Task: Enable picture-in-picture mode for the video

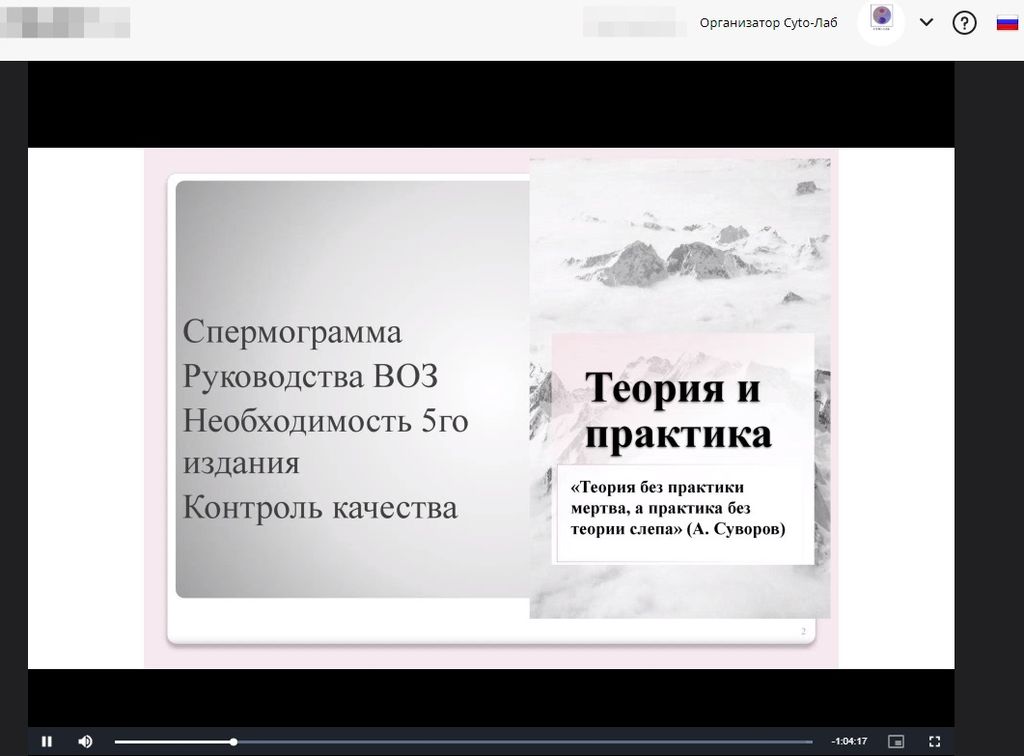Action: (896, 741)
